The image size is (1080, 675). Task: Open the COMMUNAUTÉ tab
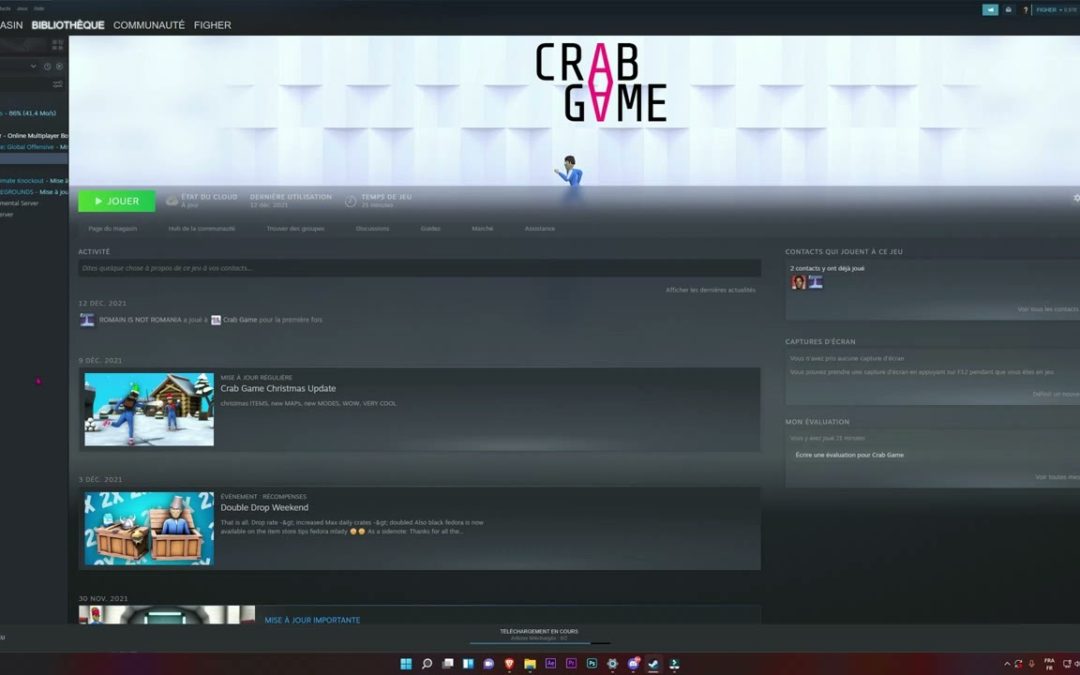click(149, 25)
